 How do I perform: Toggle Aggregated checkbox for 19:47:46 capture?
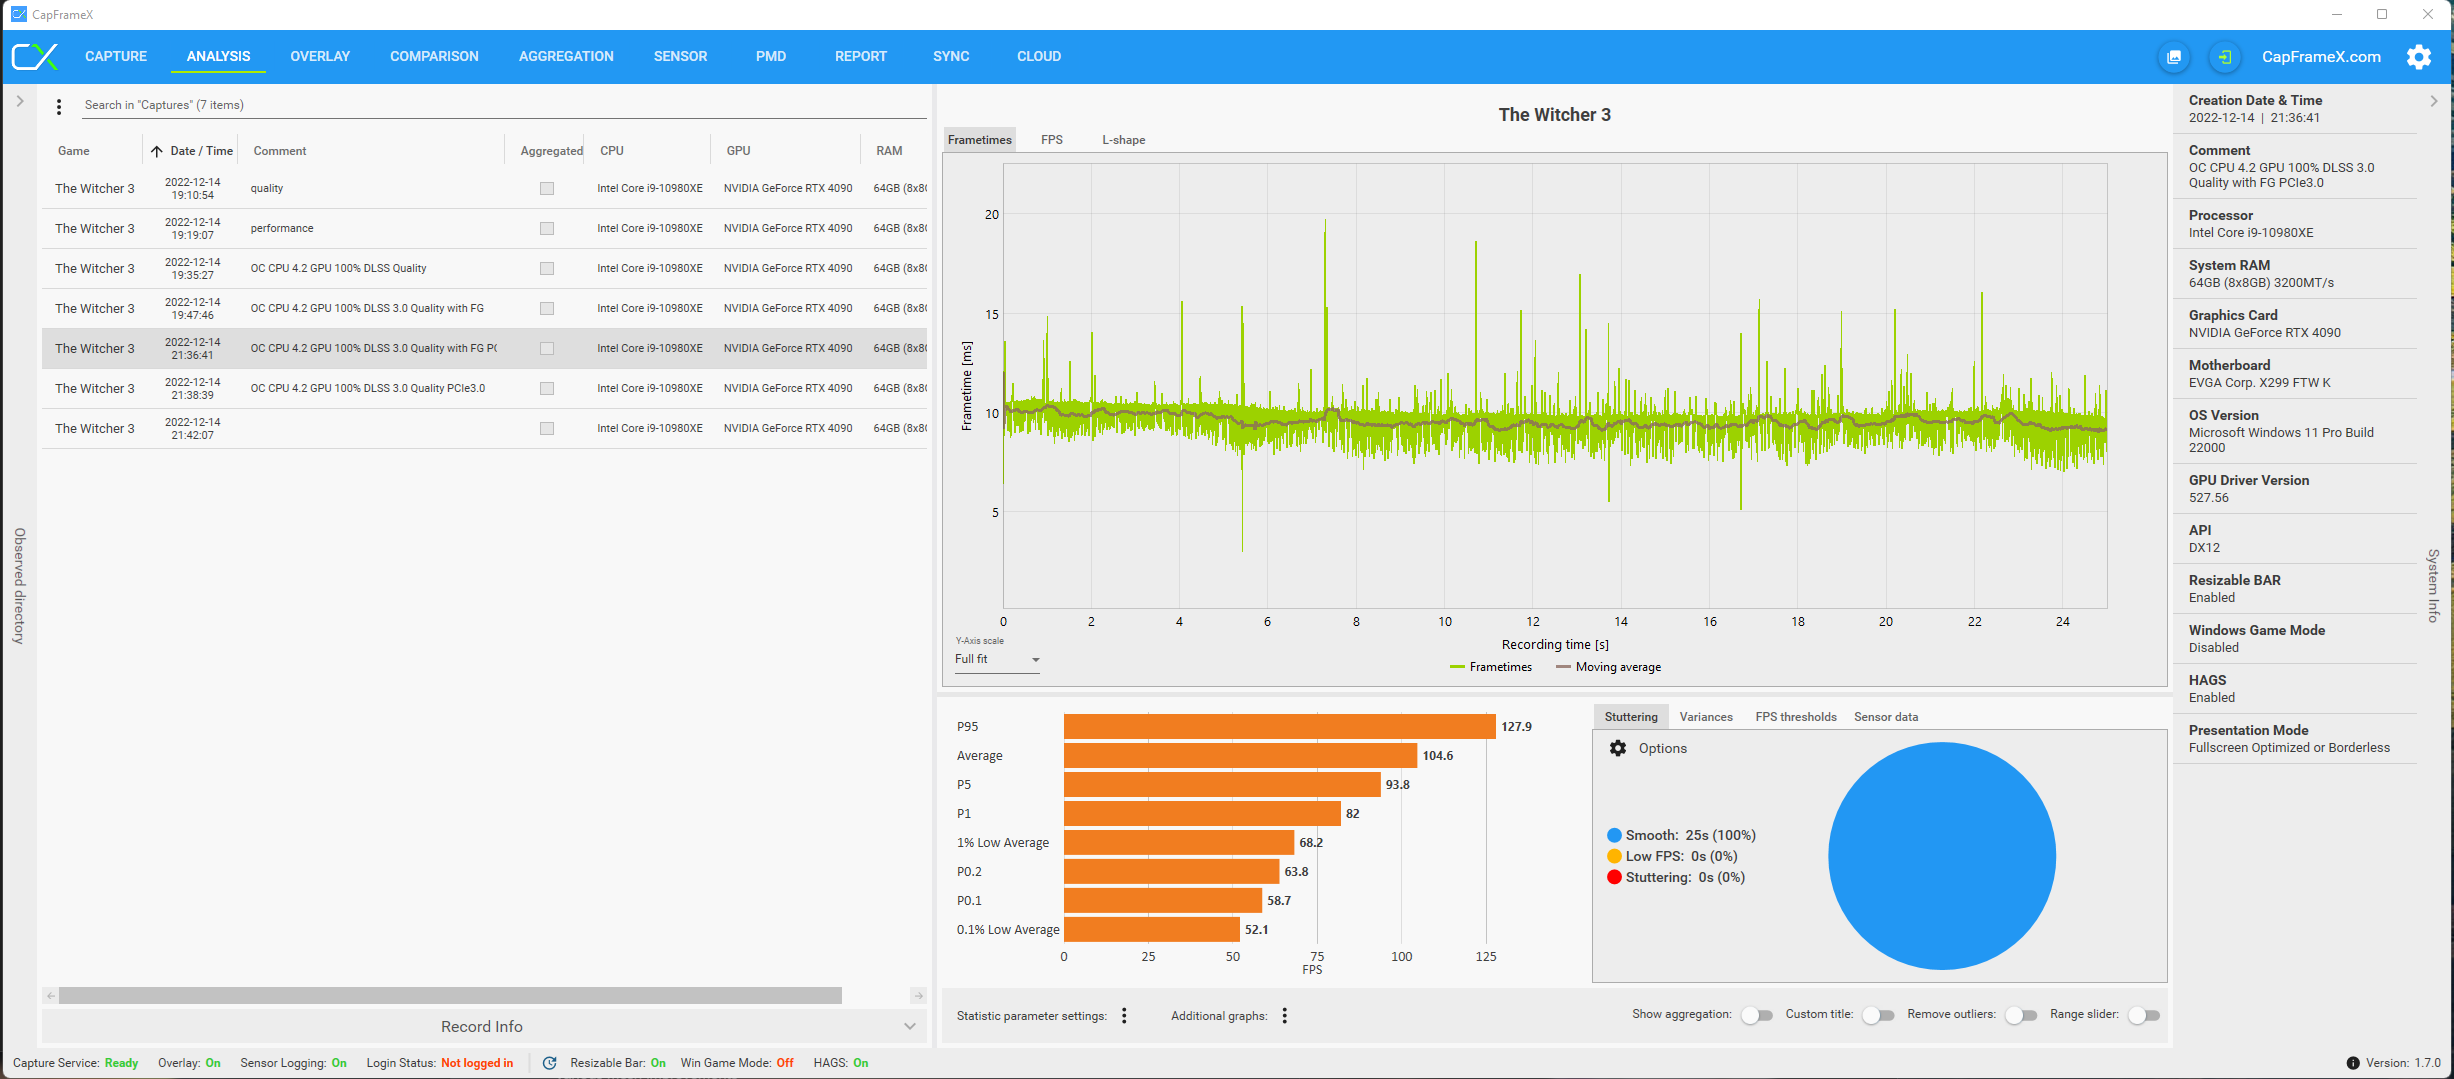(547, 308)
